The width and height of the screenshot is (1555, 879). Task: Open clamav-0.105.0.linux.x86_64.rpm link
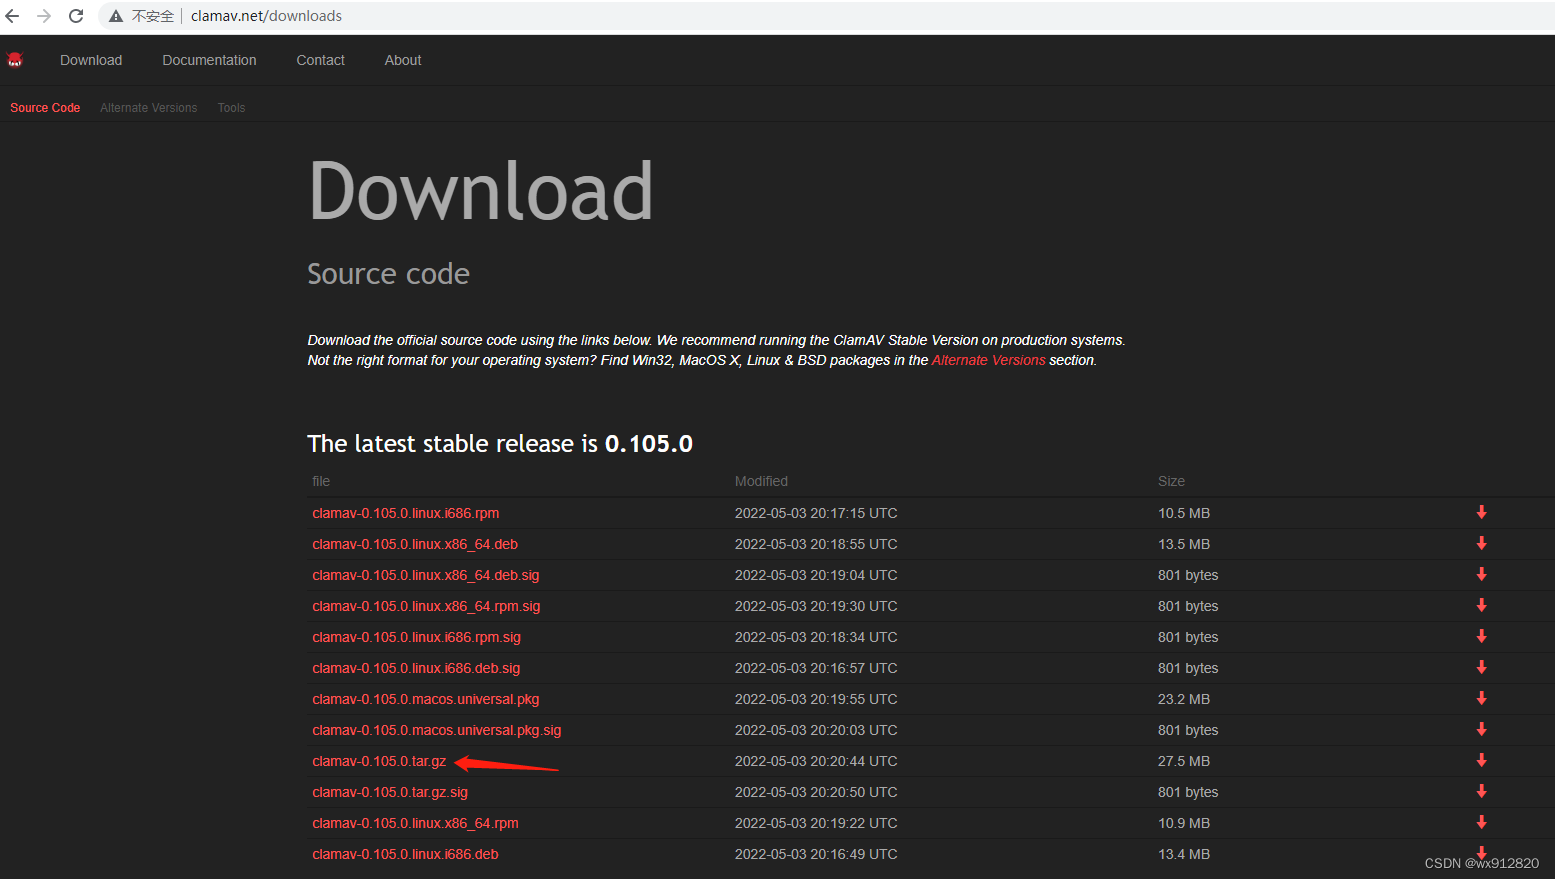tap(415, 823)
